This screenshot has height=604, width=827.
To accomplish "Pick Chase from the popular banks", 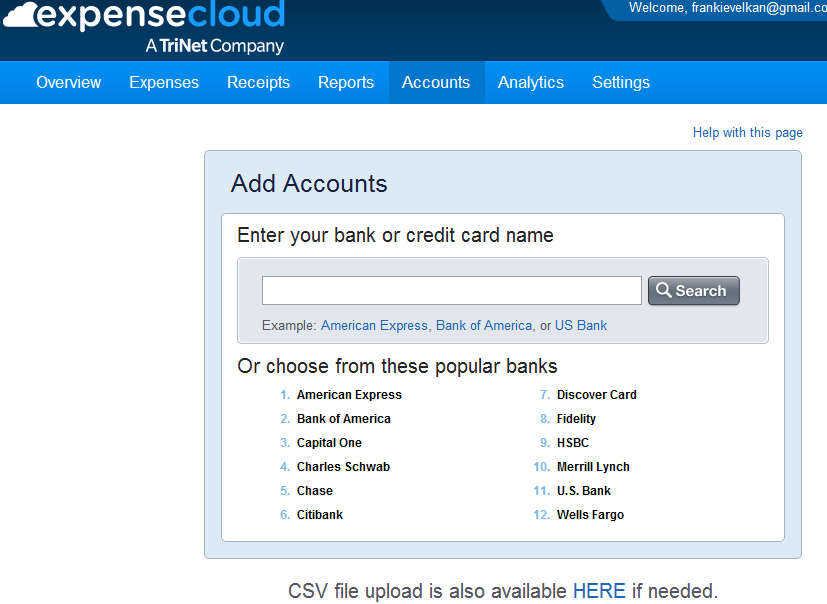I will [x=315, y=491].
